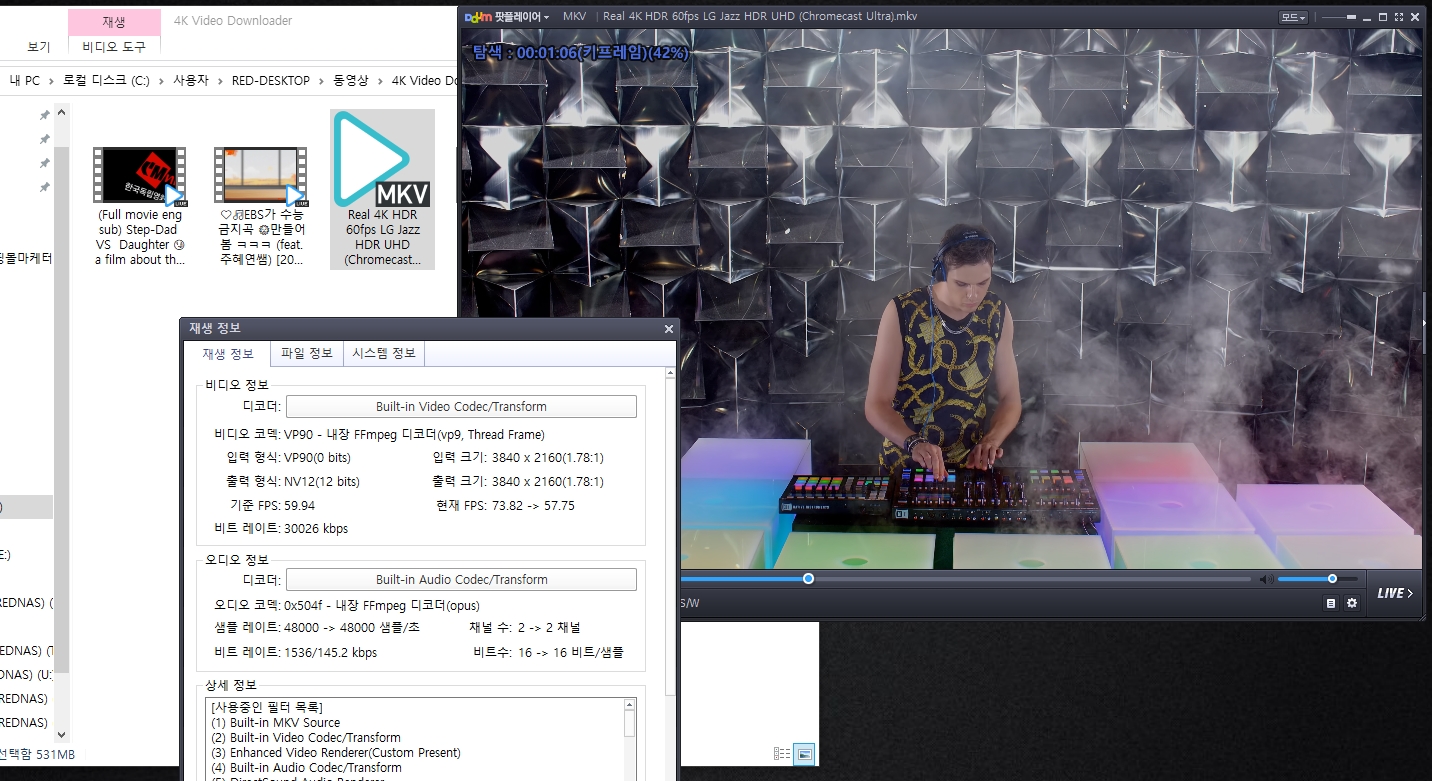
Task: Expand chevron after RED-DESKTOP breadcrumb
Action: (321, 81)
